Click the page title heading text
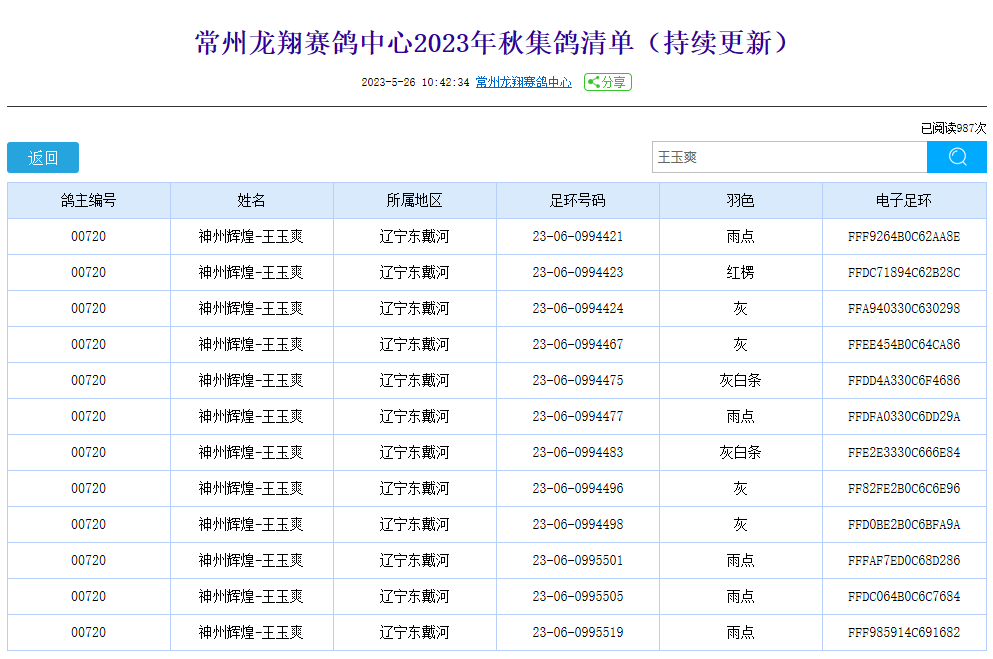993x659 pixels. (x=496, y=43)
